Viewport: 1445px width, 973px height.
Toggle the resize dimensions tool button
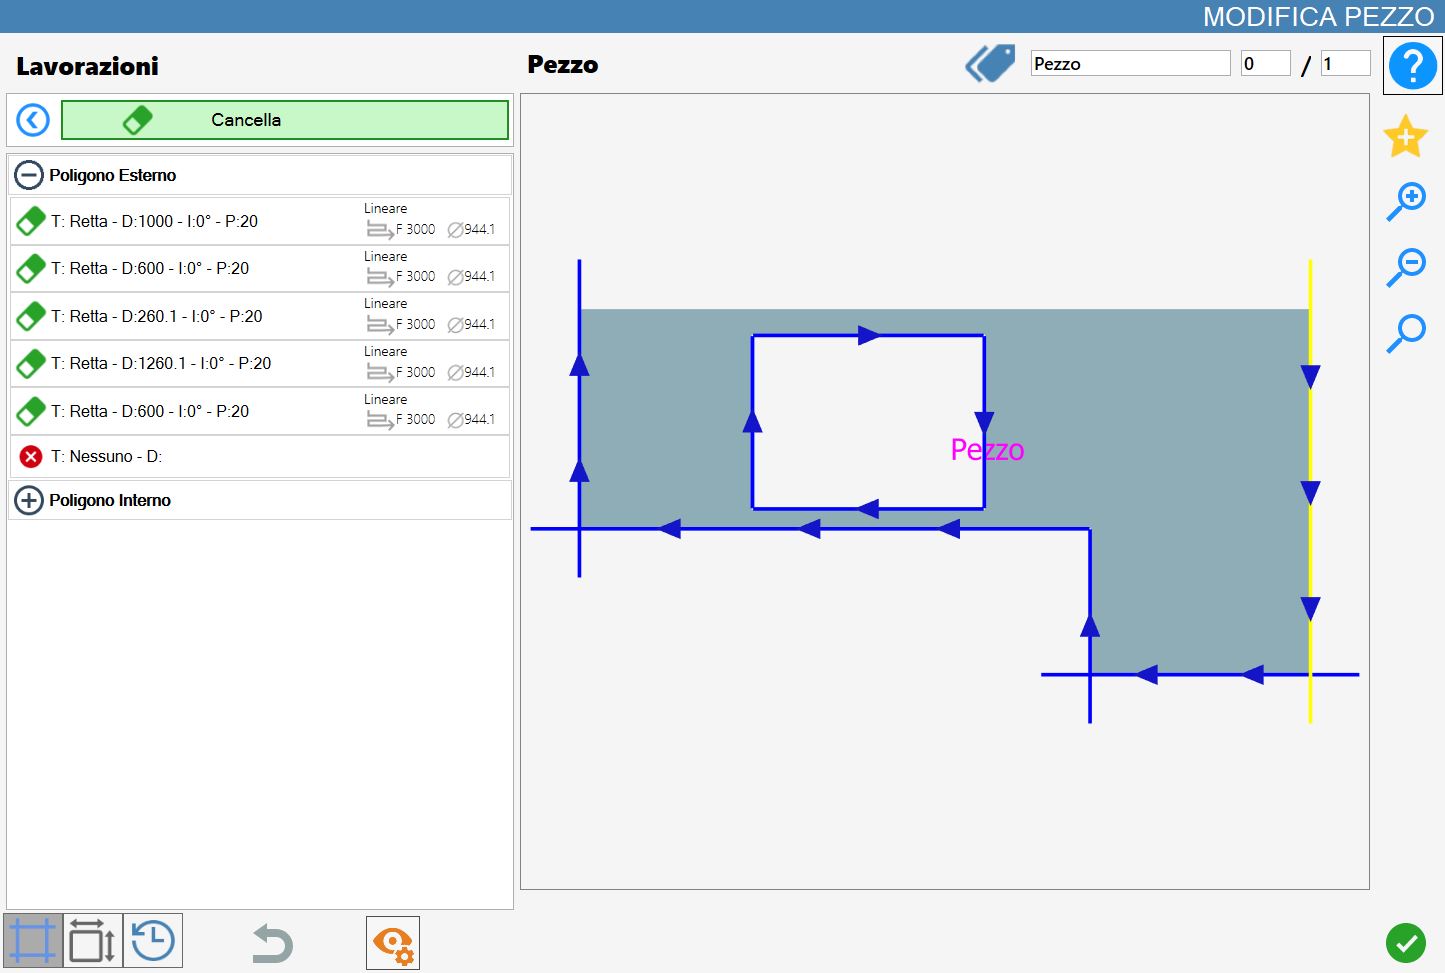point(93,941)
